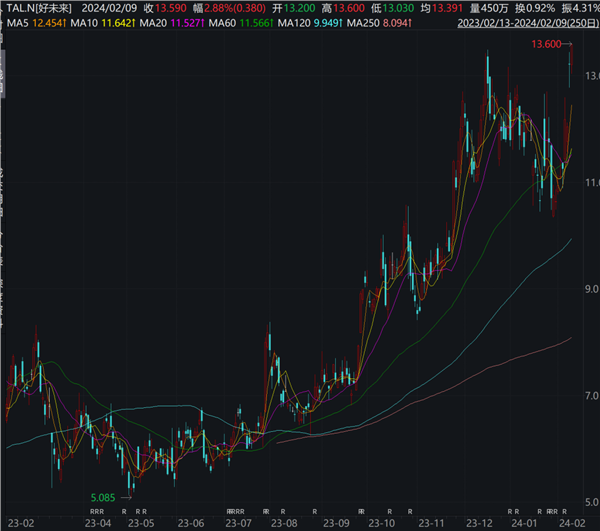
Task: Click the 23-09 time axis label
Action: pos(336,523)
